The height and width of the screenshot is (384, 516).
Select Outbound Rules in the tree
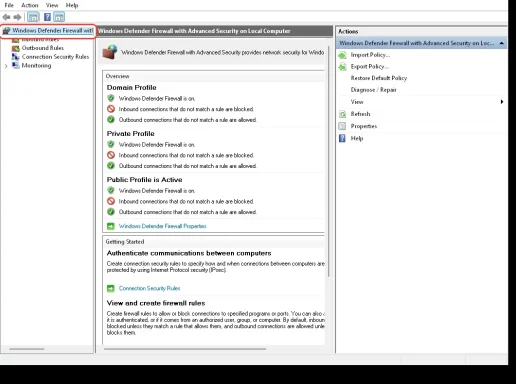coord(43,48)
